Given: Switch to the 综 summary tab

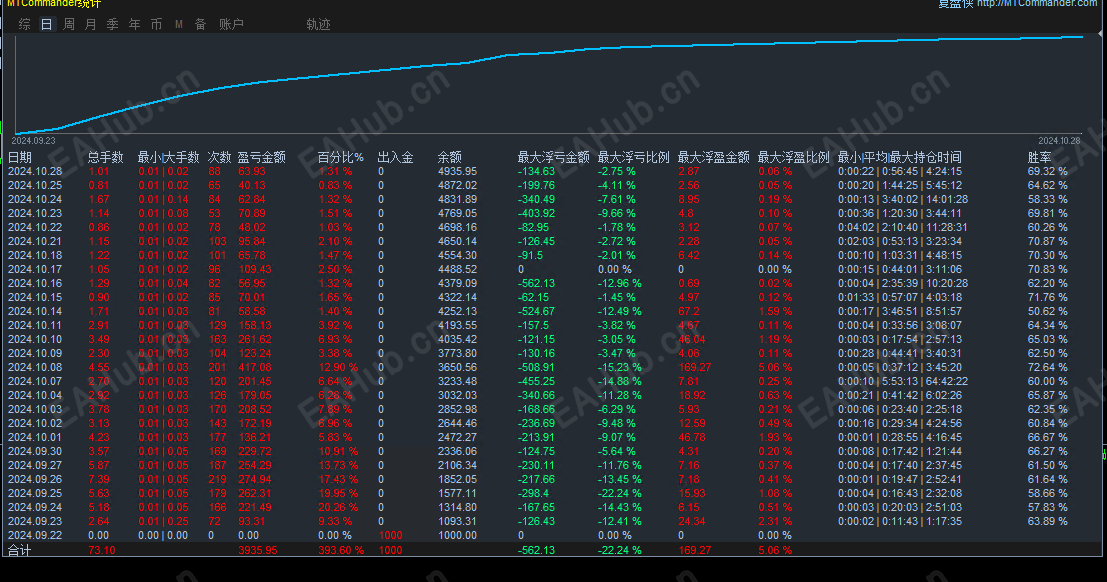Looking at the screenshot, I should [25, 24].
